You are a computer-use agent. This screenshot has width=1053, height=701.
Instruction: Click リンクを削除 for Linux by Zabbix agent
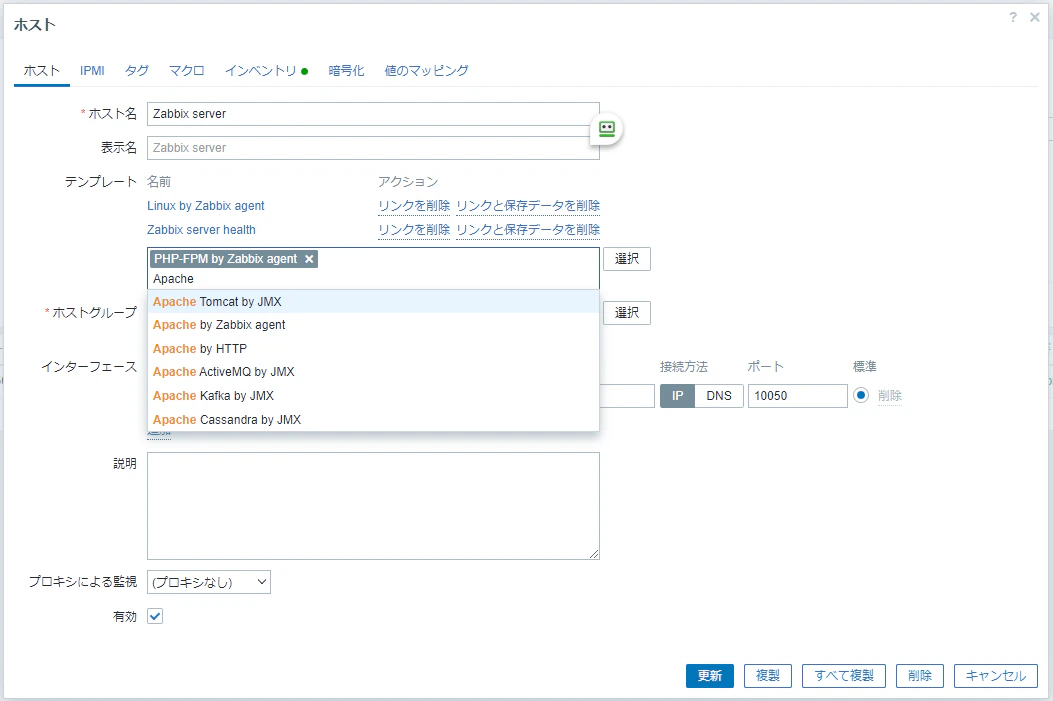point(414,206)
